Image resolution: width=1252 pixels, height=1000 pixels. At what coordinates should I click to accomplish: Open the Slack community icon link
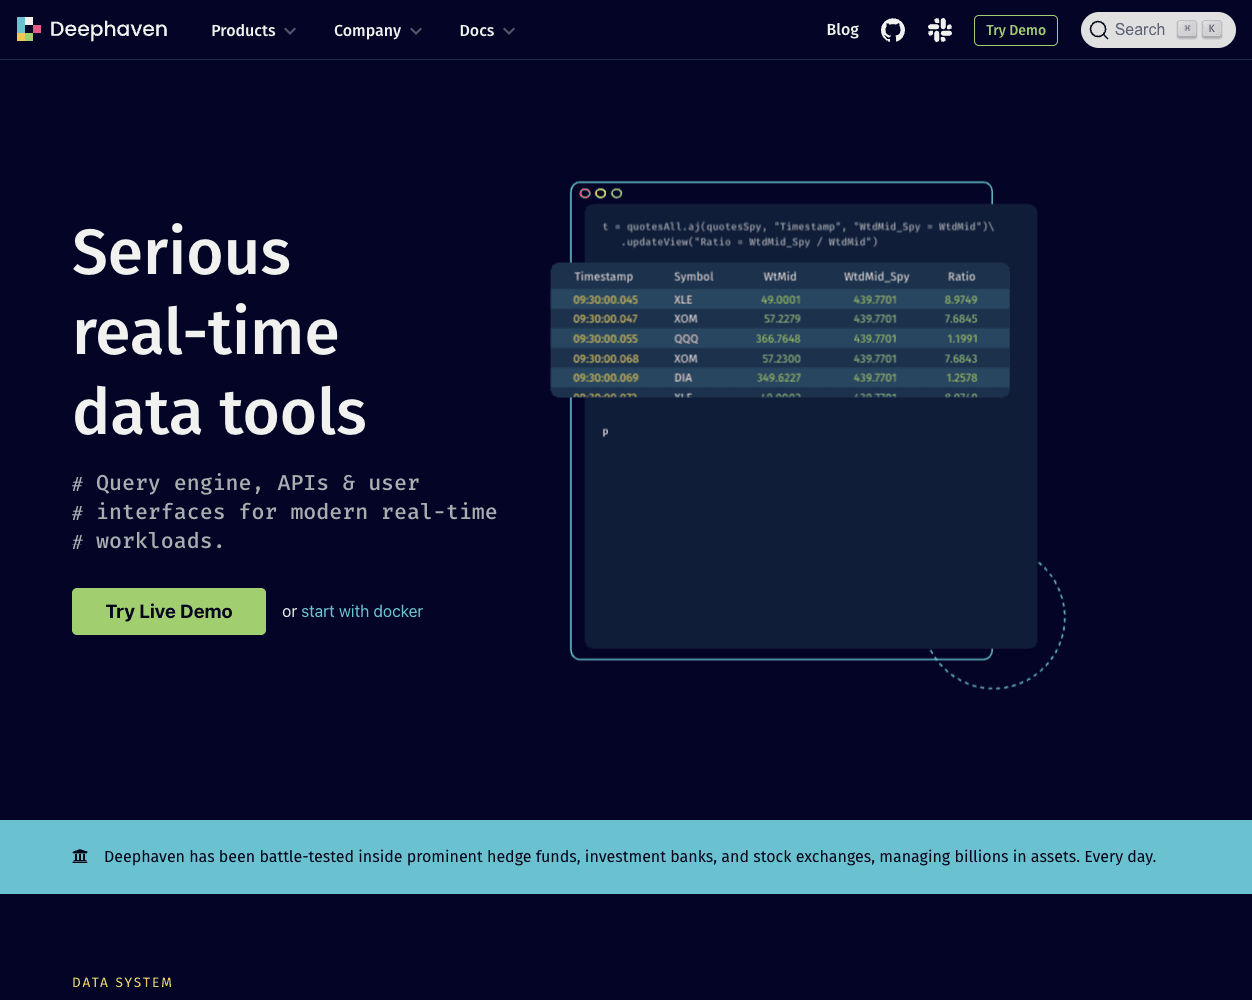pos(940,30)
